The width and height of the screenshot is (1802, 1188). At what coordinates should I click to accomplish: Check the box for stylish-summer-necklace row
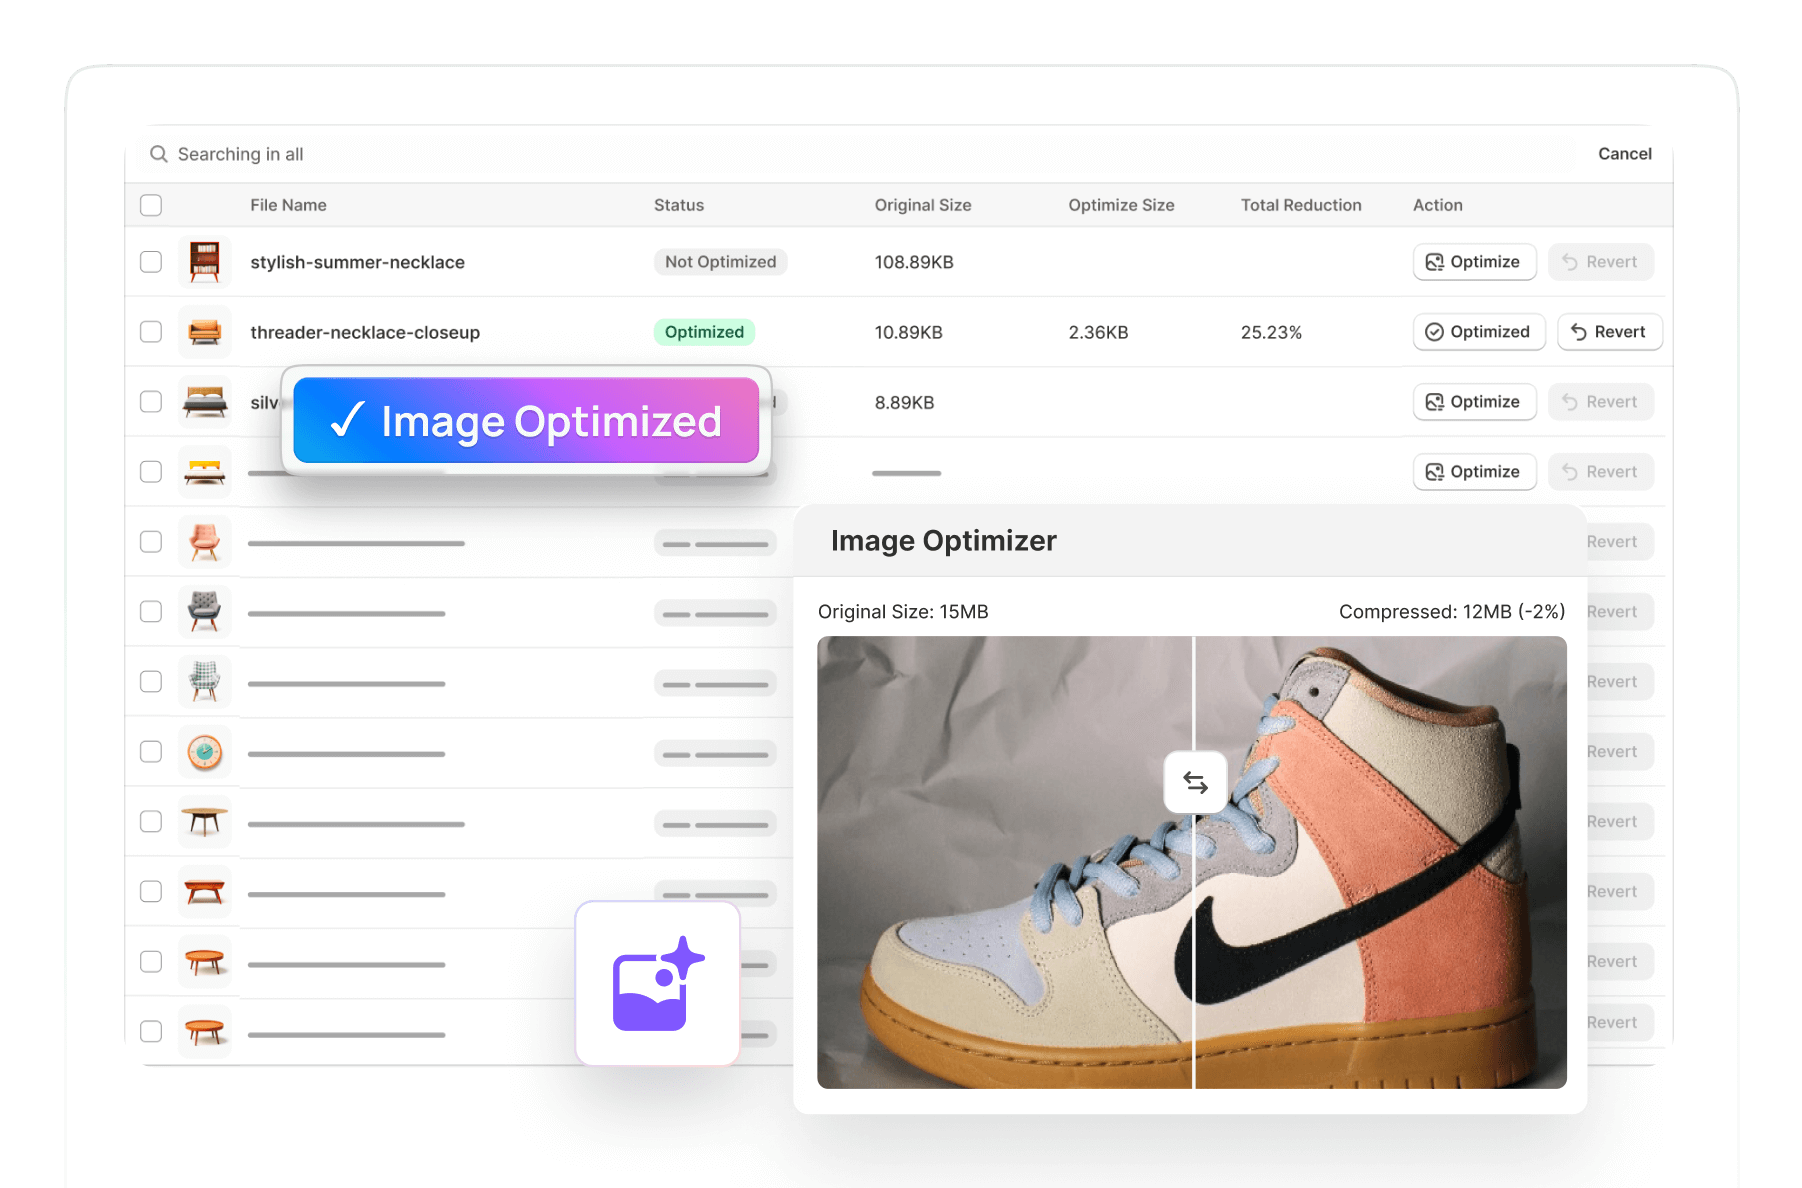click(151, 262)
